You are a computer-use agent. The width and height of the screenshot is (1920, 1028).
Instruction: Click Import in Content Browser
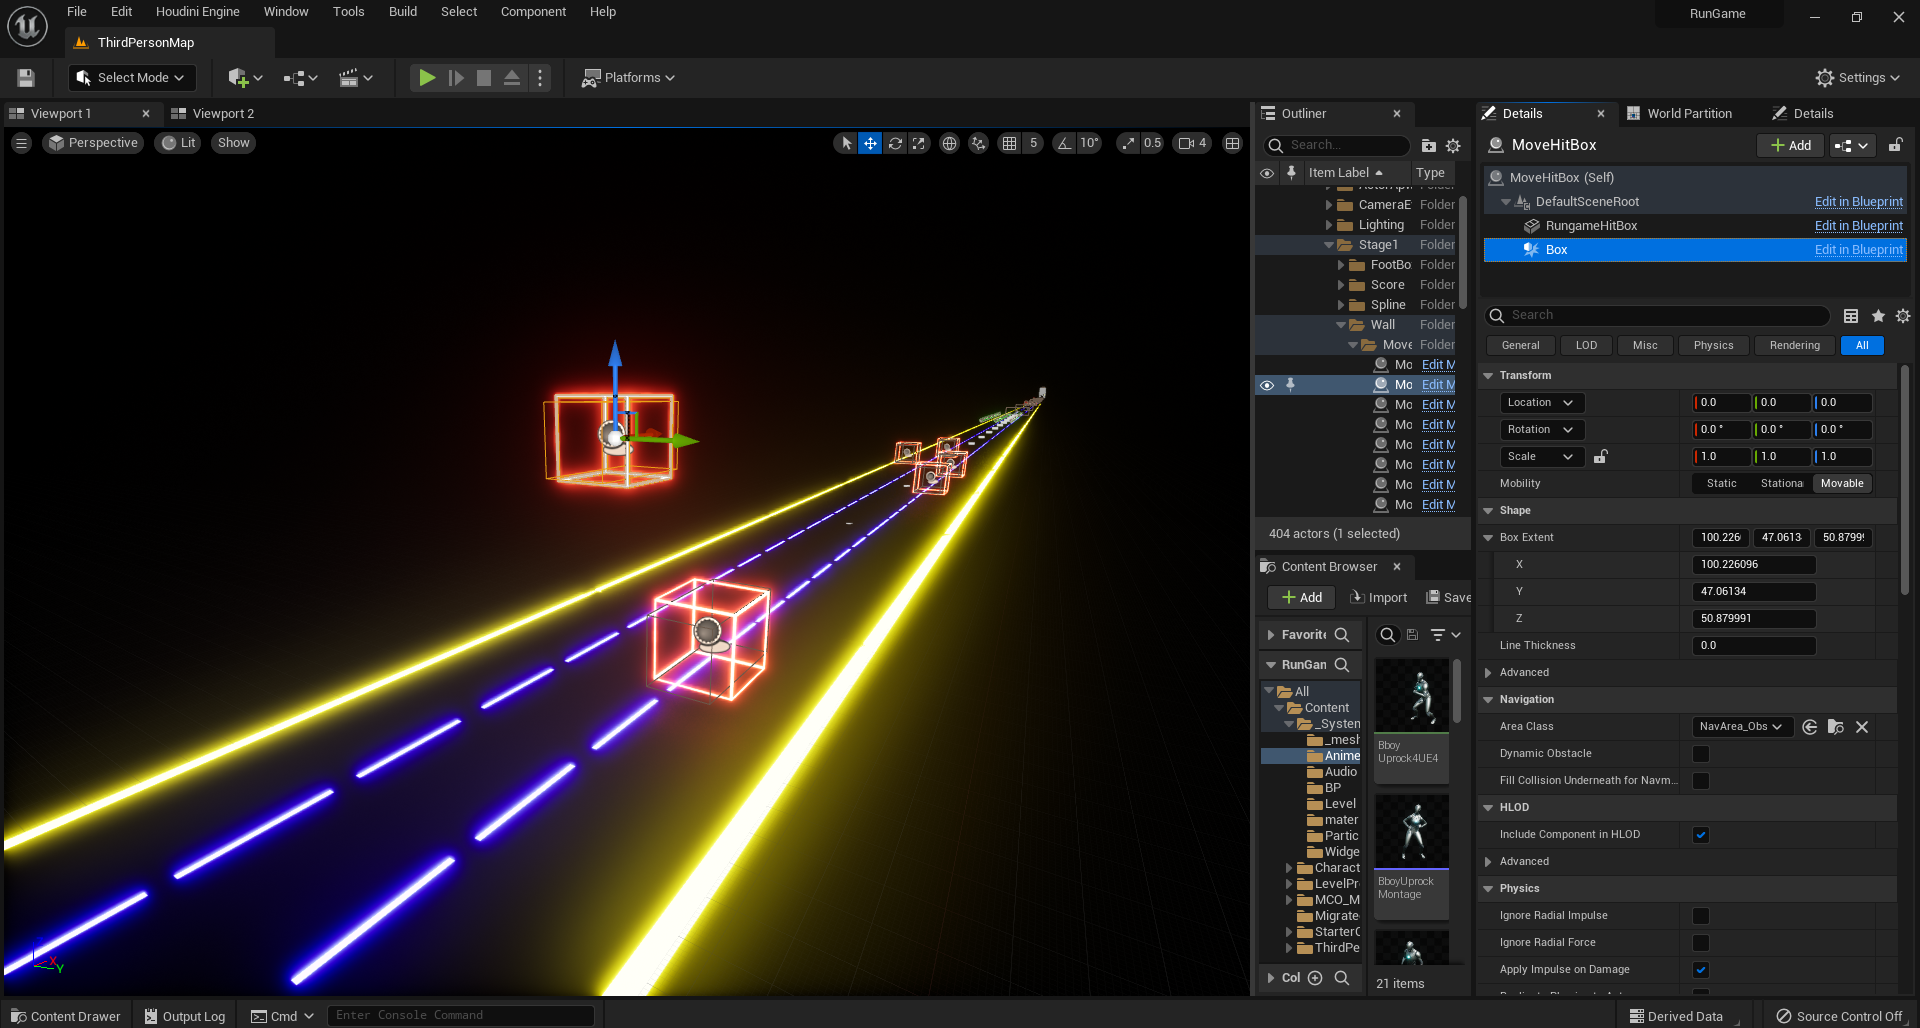1378,598
